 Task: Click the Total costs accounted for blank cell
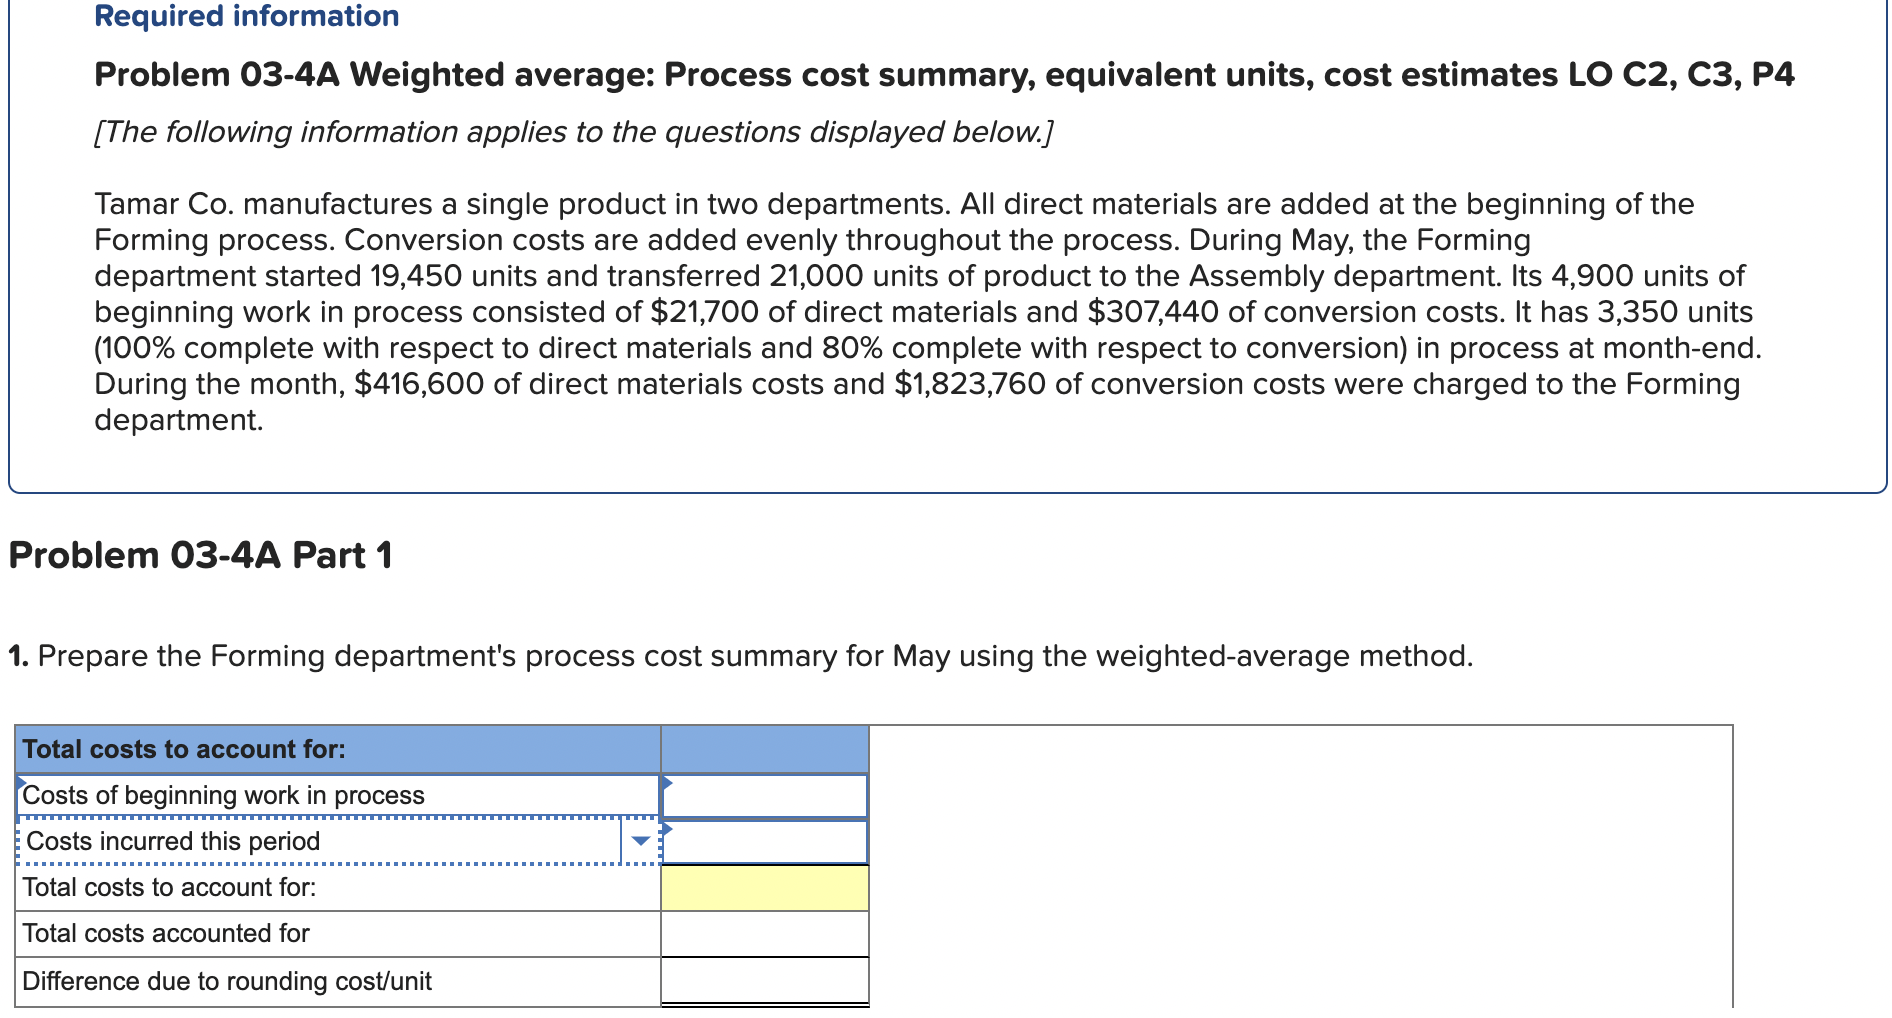tap(764, 934)
